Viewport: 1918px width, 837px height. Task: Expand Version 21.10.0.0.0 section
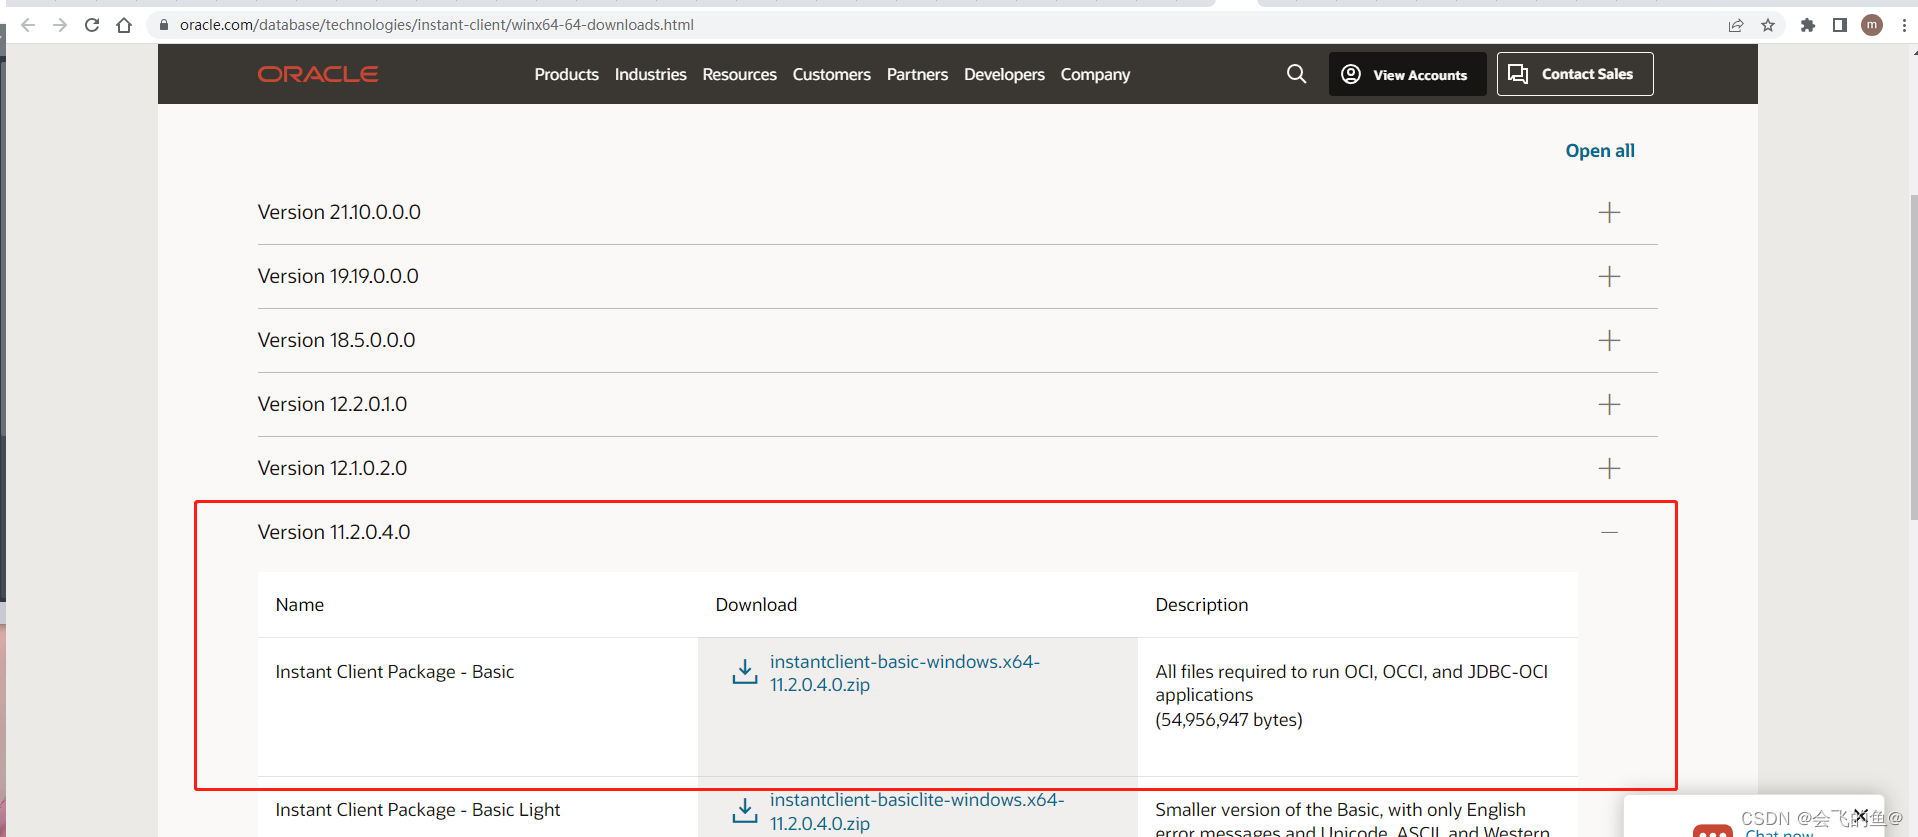pos(1609,213)
